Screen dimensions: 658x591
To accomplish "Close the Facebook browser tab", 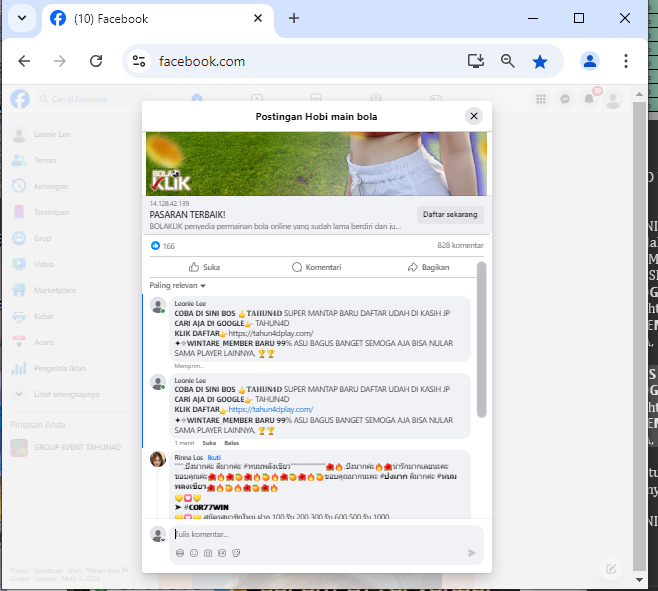I will click(258, 18).
